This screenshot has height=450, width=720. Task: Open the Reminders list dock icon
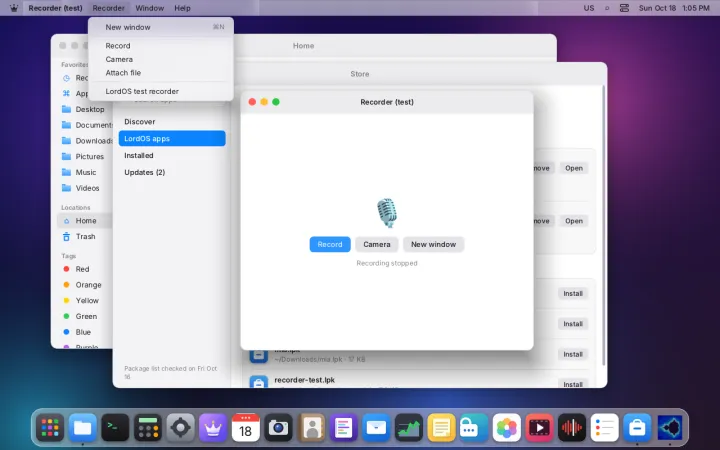(x=605, y=428)
